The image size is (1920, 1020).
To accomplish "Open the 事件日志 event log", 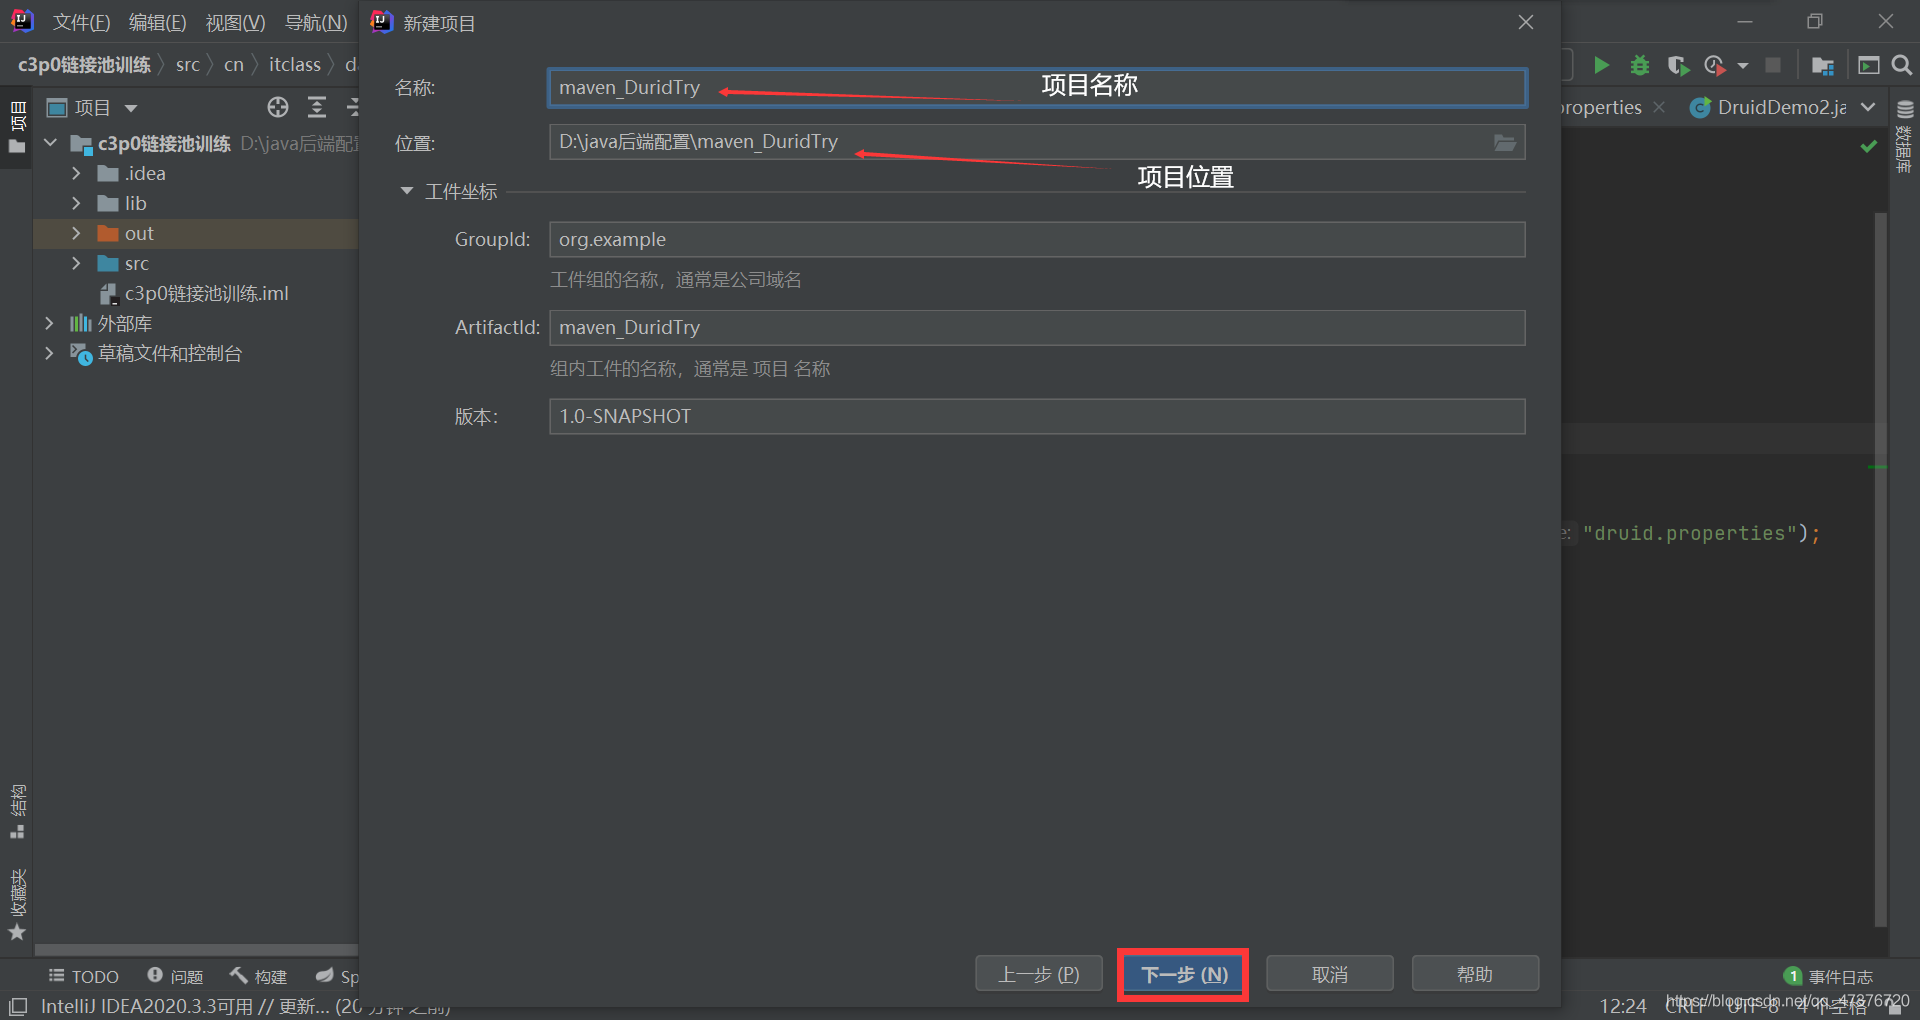I will tap(1829, 976).
